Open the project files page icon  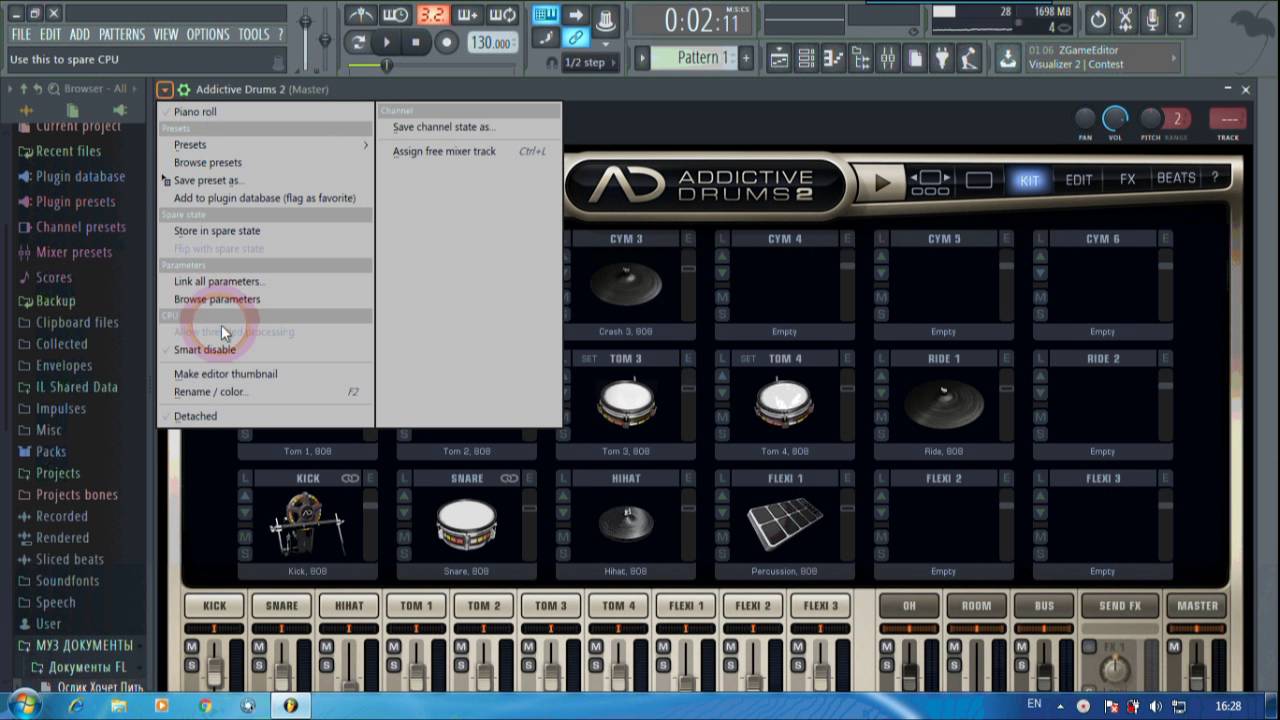coord(915,59)
